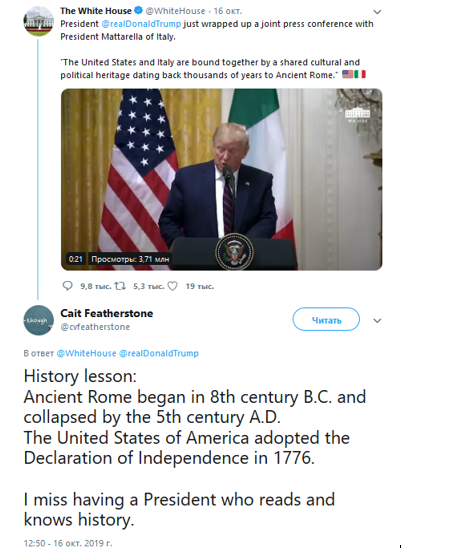461x548 pixels.
Task: Click the reply speech bubble icon
Action: 67,286
